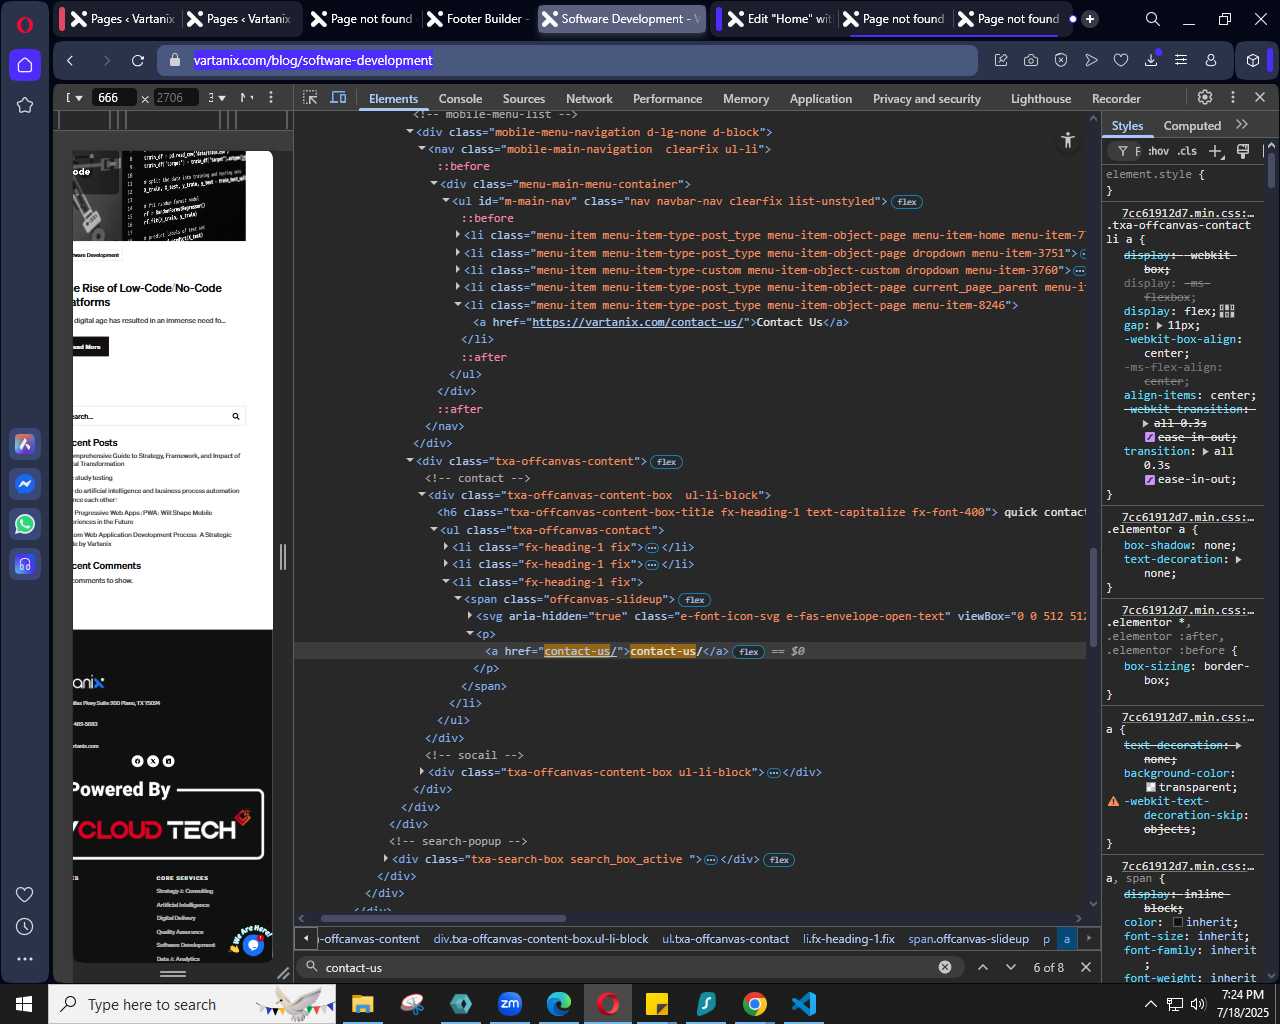This screenshot has height=1024, width=1280.
Task: Open ease-in-out timing function swatch under transition
Action: [x=1150, y=480]
